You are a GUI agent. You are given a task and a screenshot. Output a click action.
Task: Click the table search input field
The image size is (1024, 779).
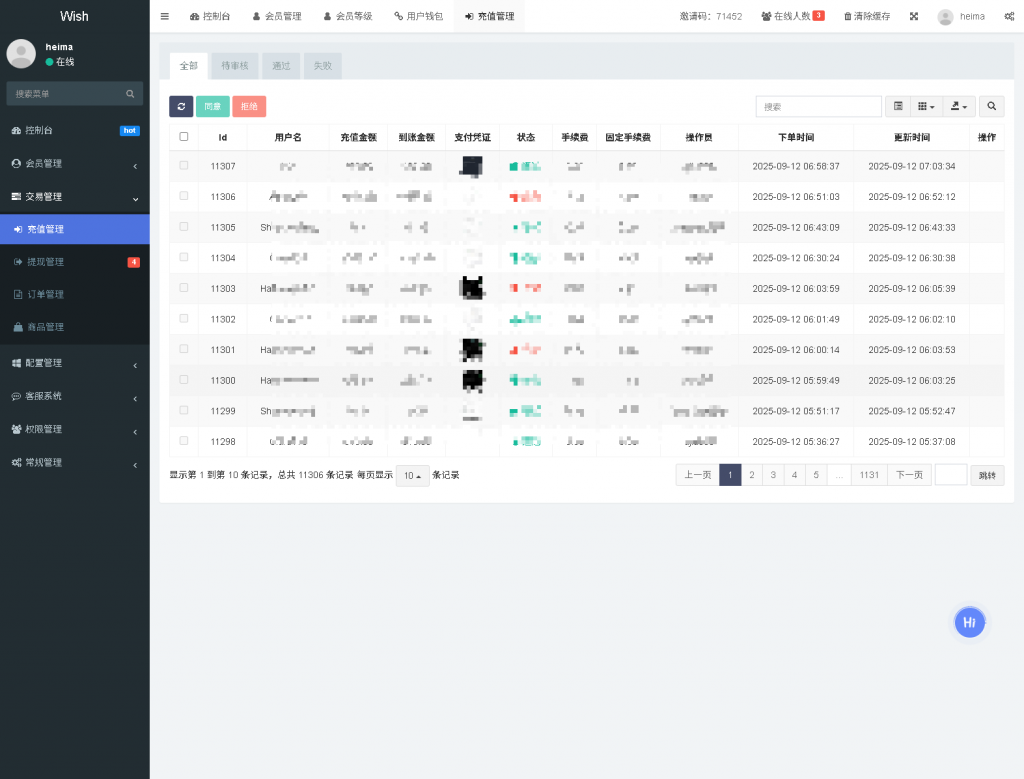click(x=818, y=107)
